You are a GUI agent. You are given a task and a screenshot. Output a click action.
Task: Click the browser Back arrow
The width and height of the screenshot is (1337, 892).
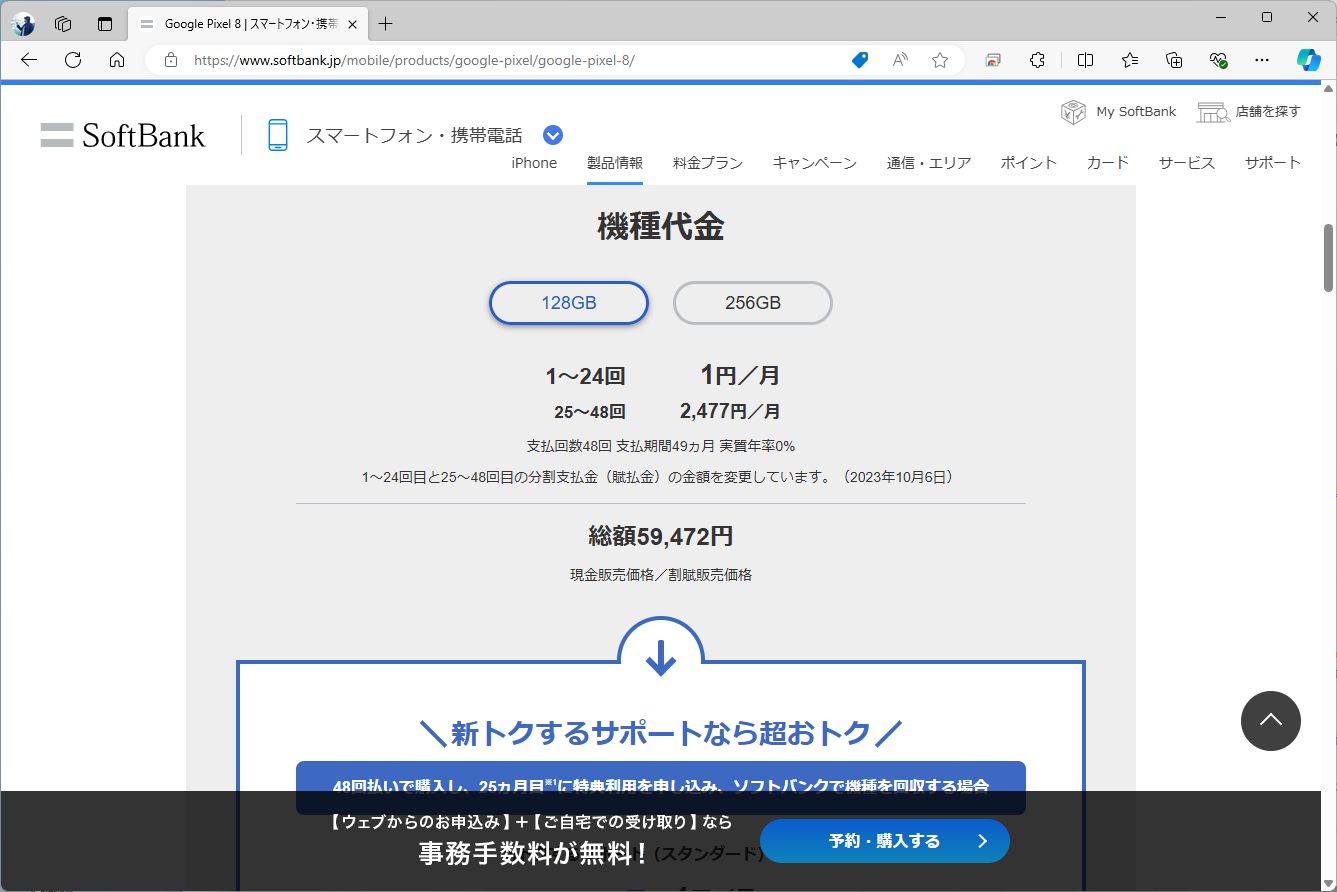tap(29, 60)
